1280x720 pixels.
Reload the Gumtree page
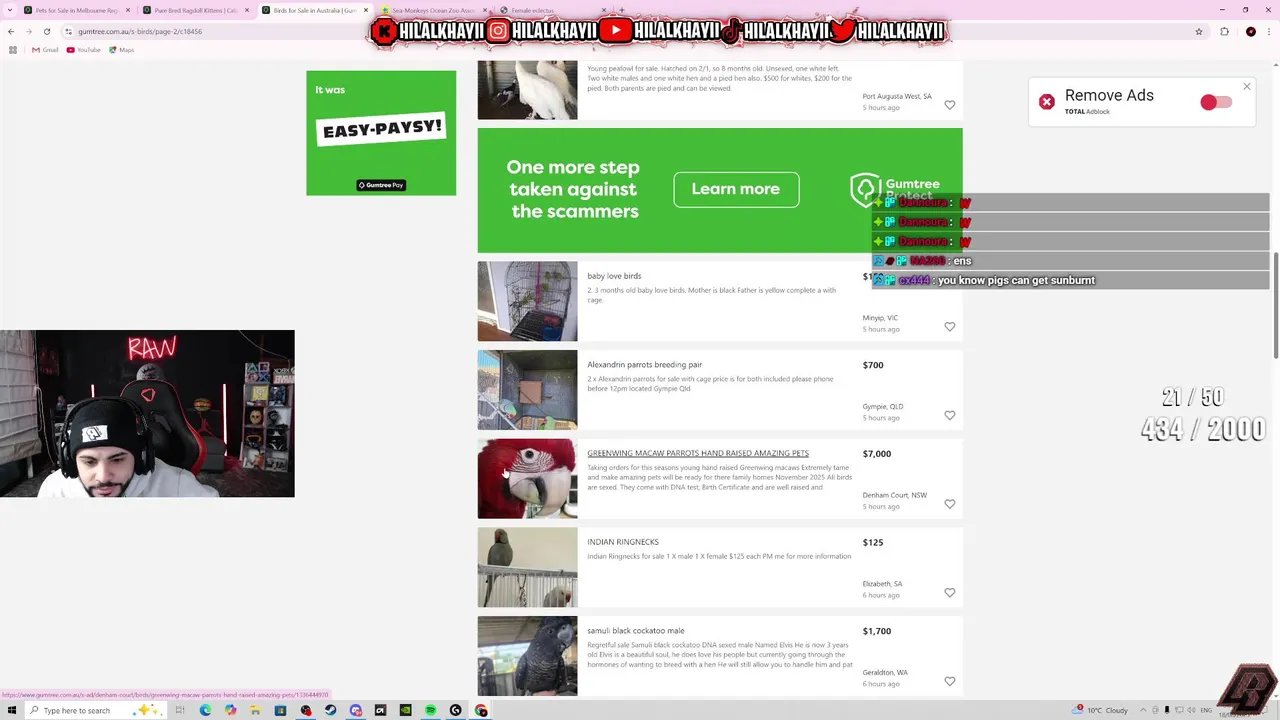tap(46, 31)
